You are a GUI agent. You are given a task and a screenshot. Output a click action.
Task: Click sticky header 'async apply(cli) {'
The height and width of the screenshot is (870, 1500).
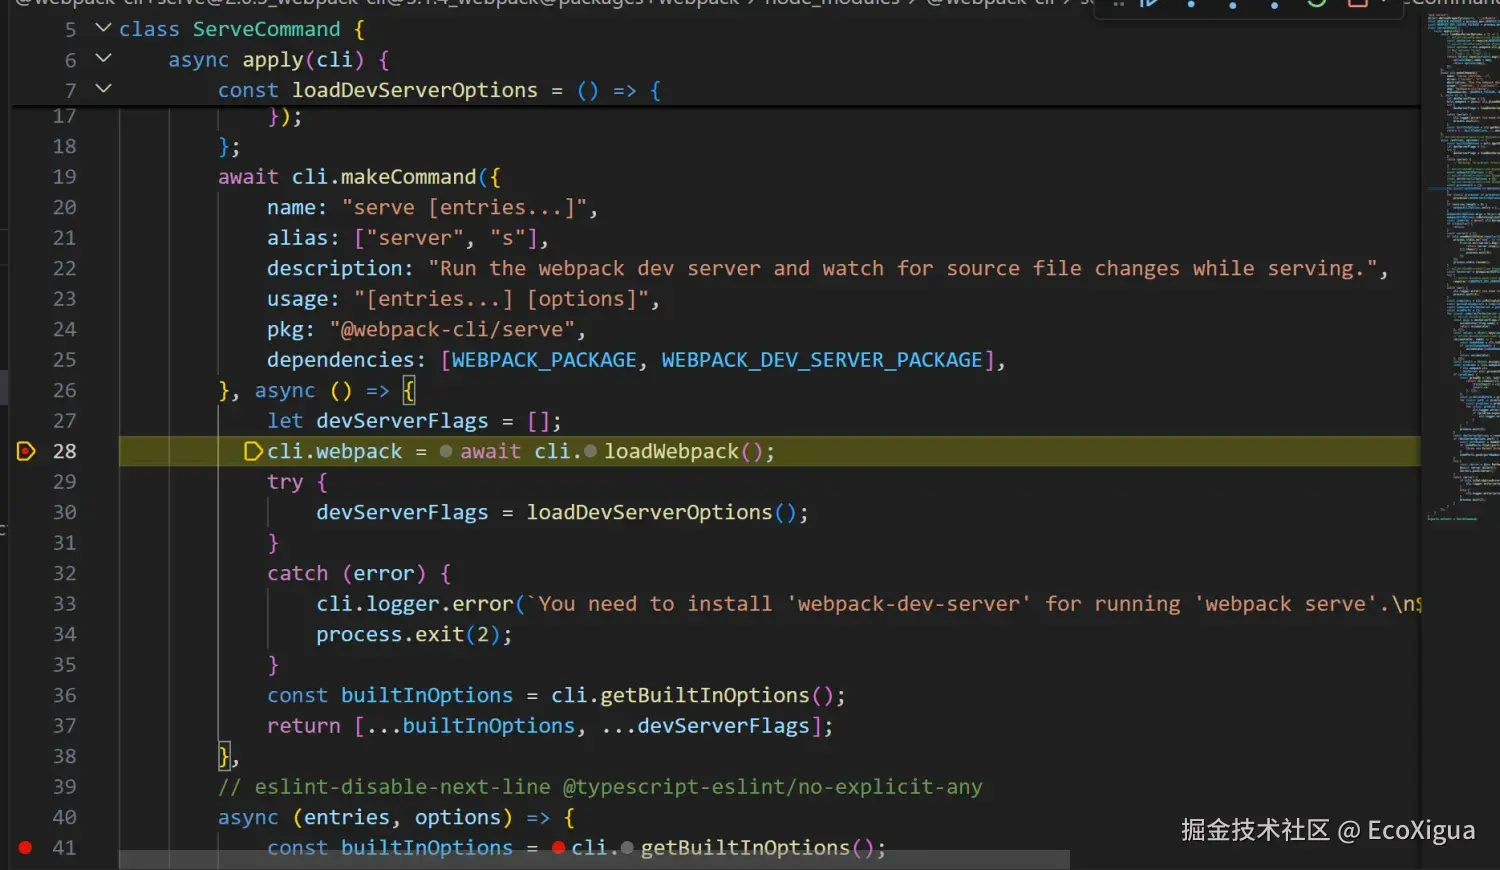(279, 60)
